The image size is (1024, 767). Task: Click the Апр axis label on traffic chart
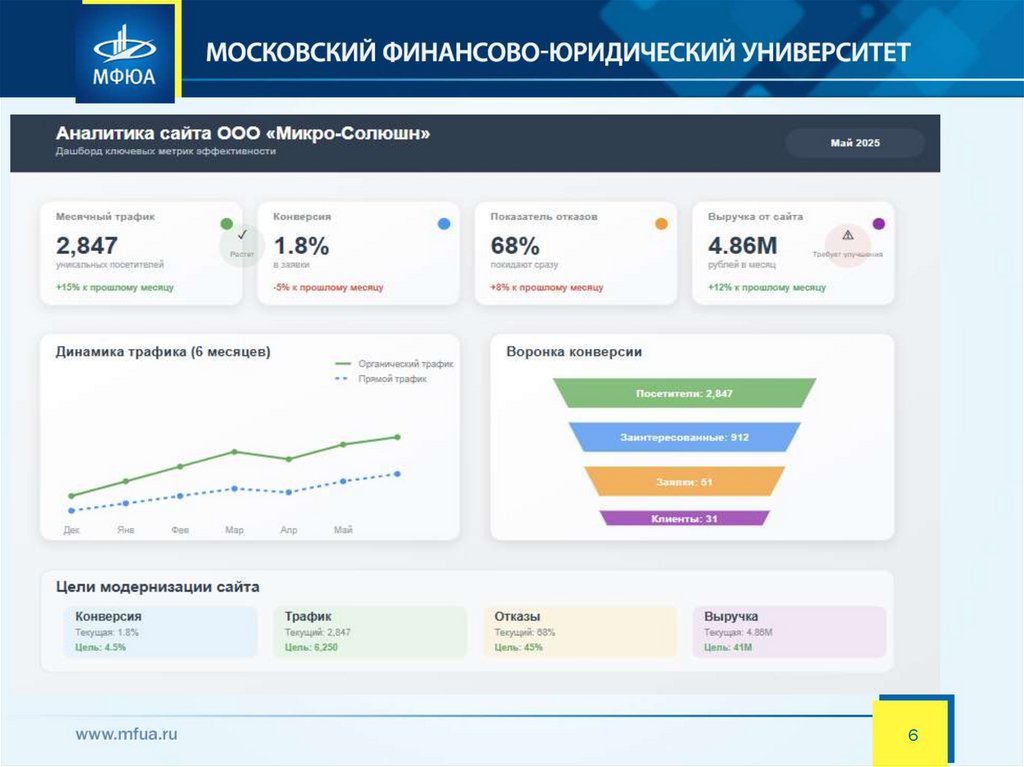coord(289,530)
